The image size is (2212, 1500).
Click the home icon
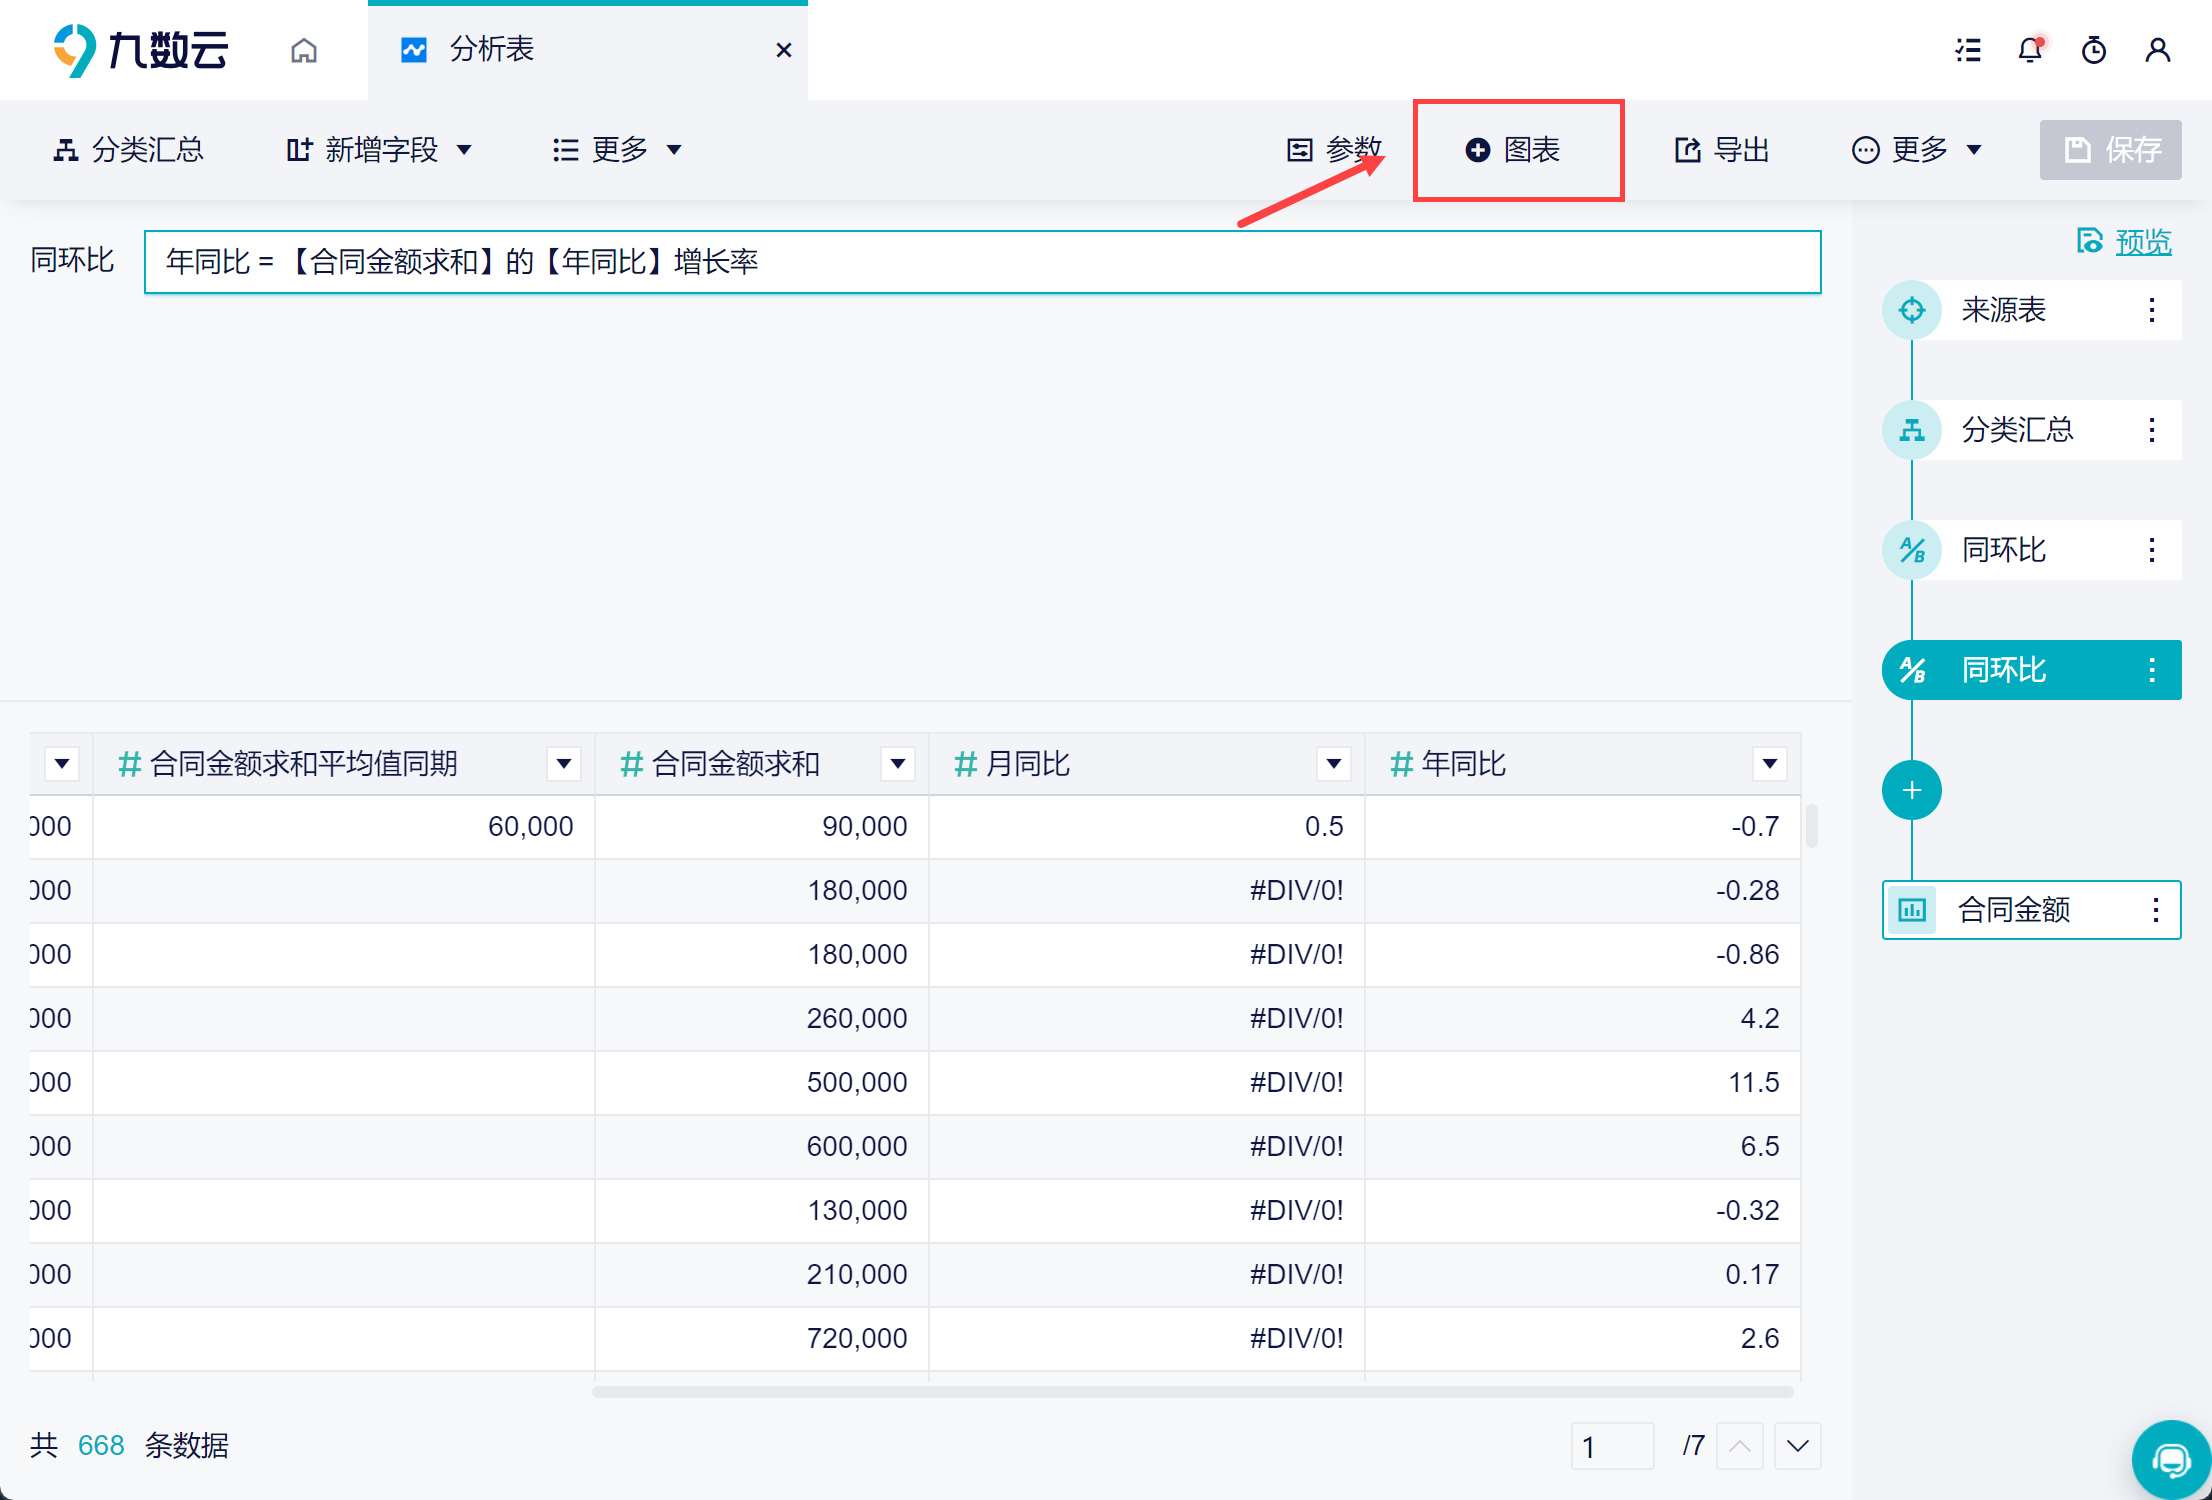[x=304, y=50]
